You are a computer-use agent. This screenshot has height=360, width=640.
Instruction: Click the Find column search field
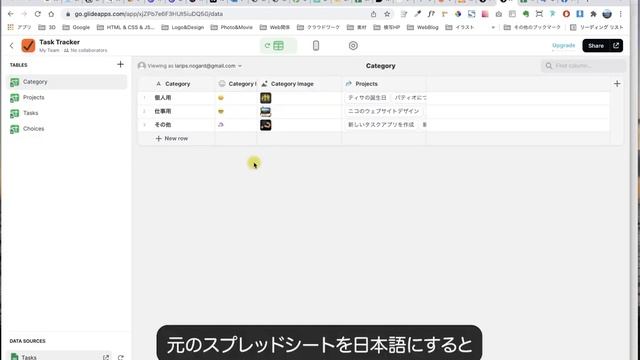click(x=584, y=66)
